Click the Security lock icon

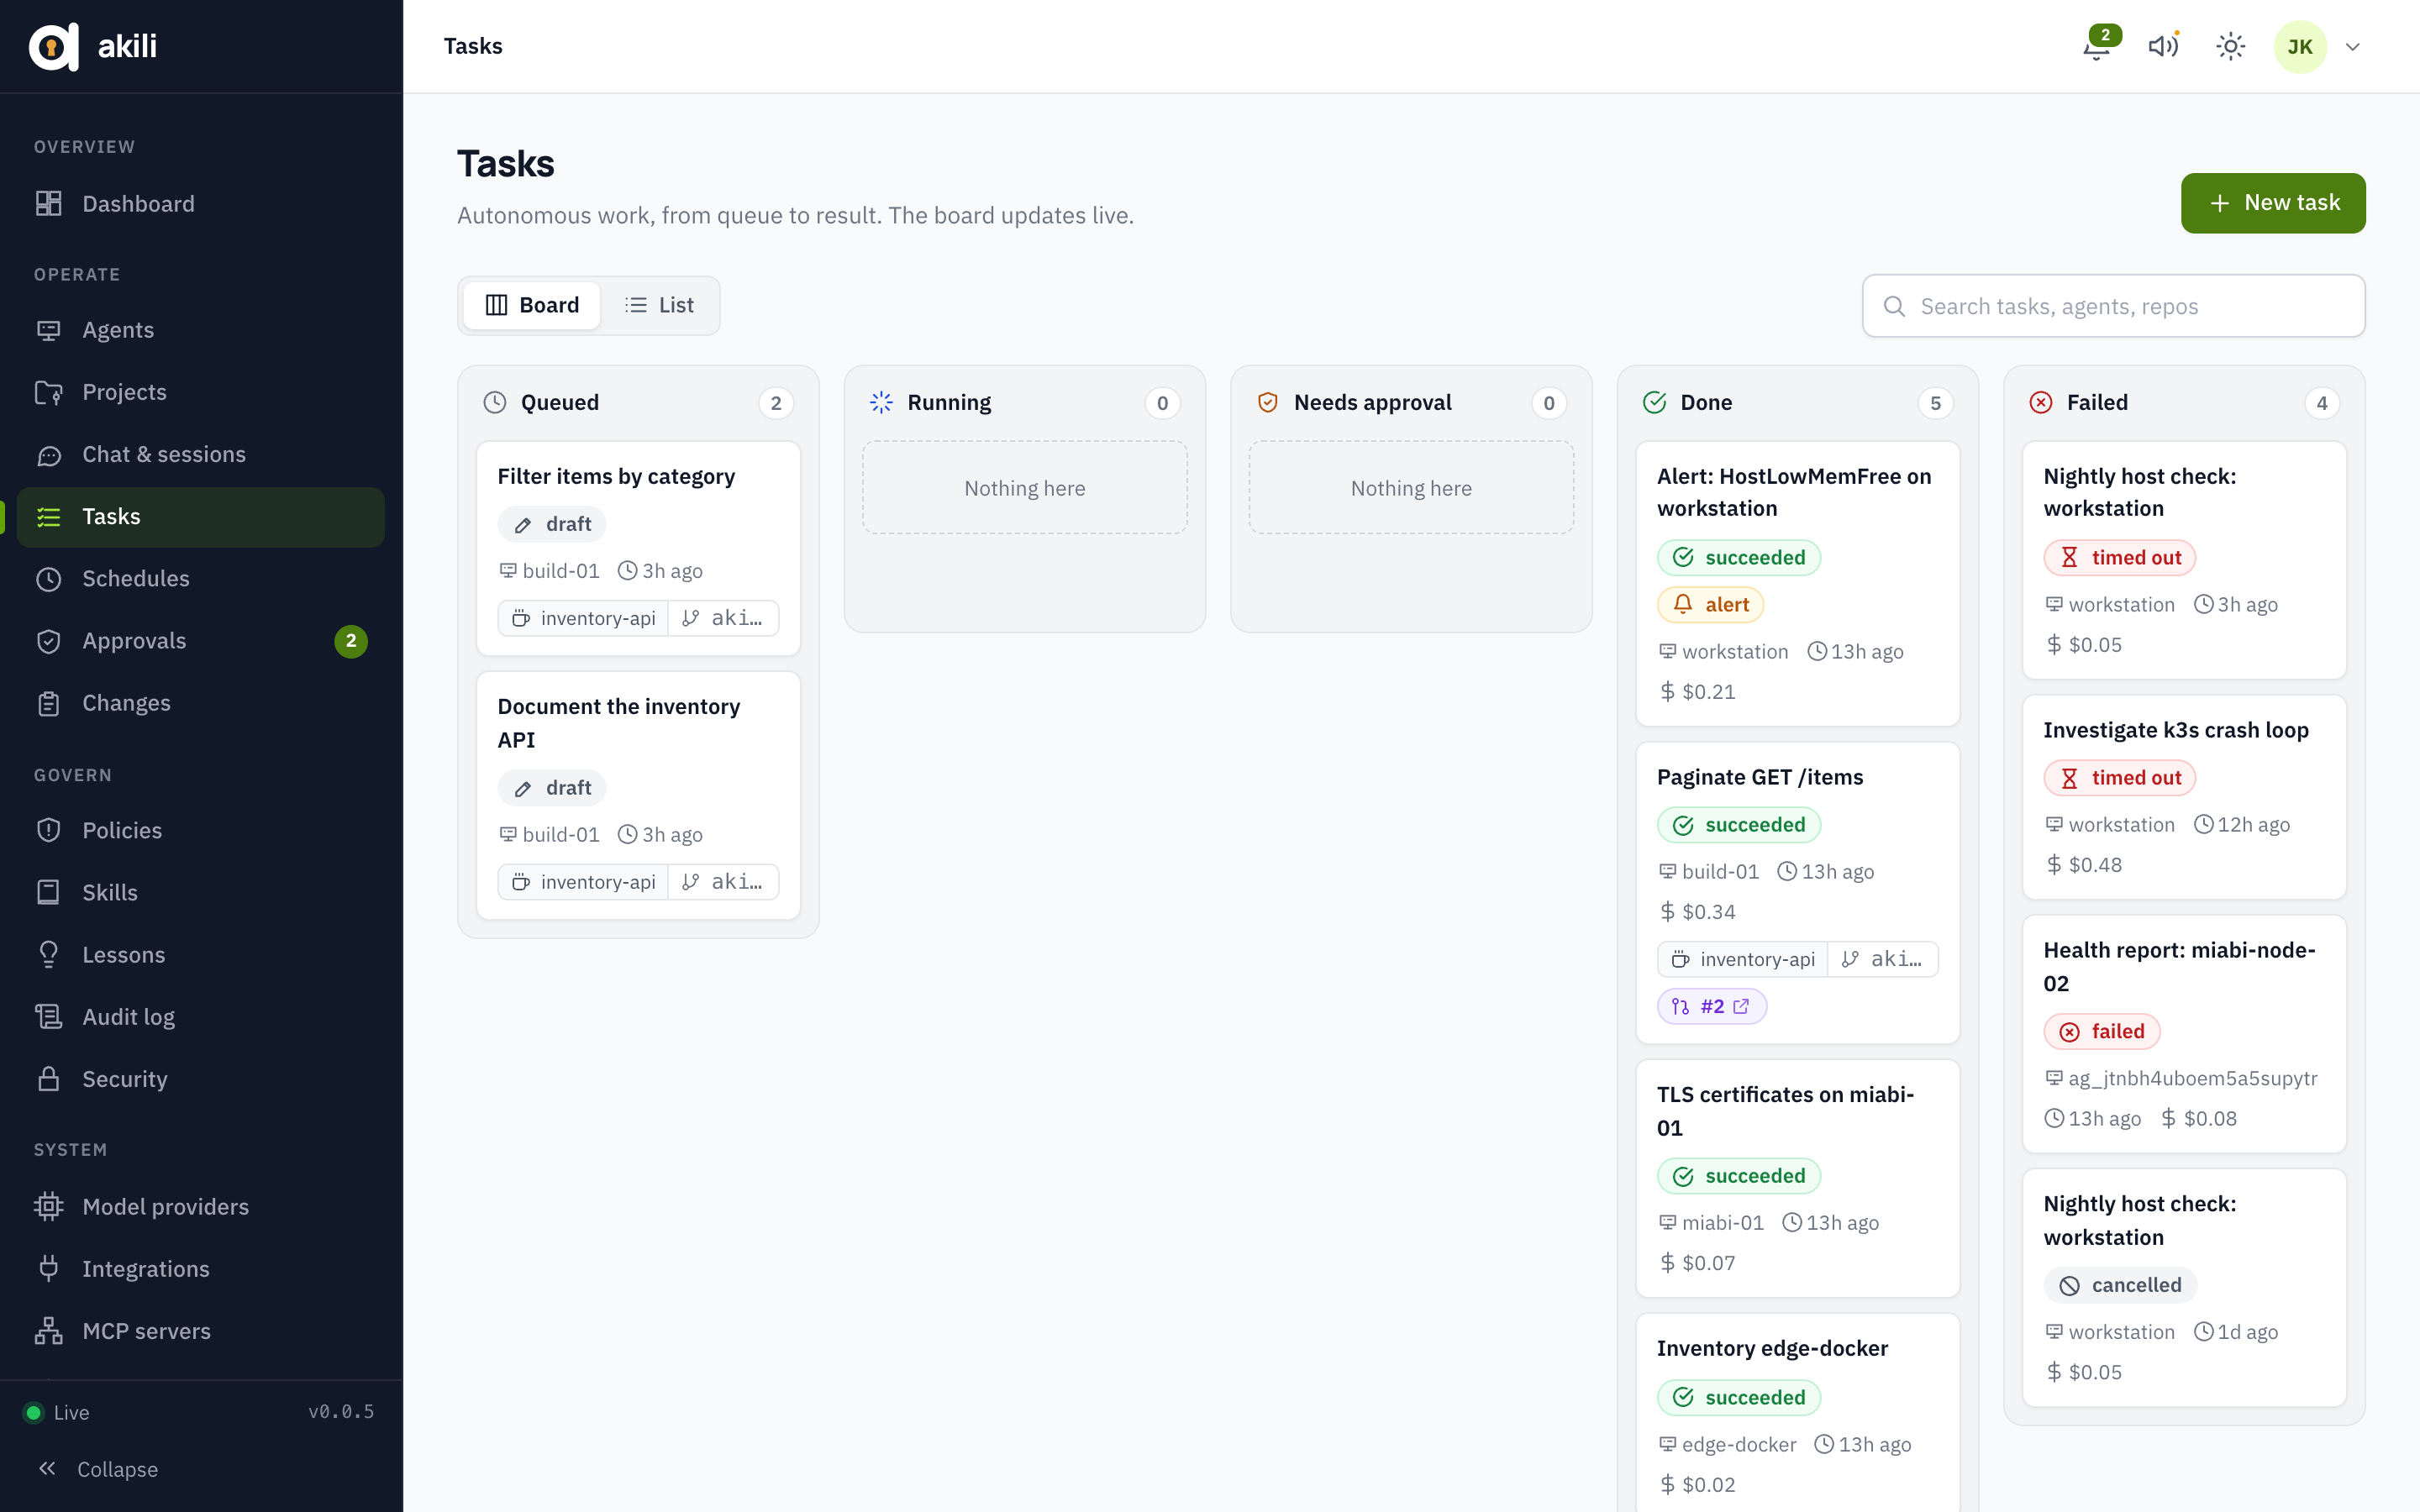point(48,1079)
